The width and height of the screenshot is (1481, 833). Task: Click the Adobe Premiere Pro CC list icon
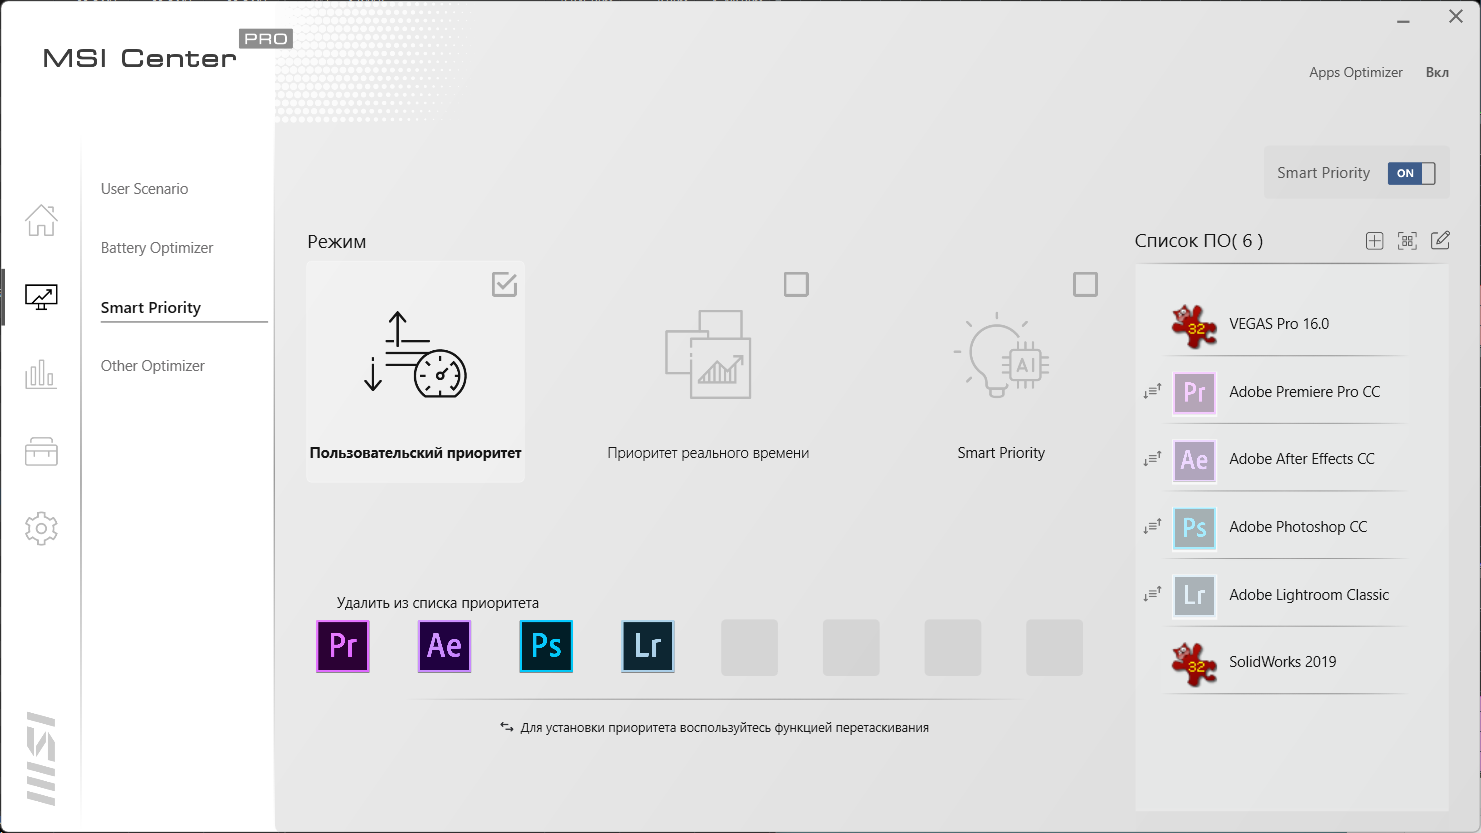click(x=1194, y=392)
